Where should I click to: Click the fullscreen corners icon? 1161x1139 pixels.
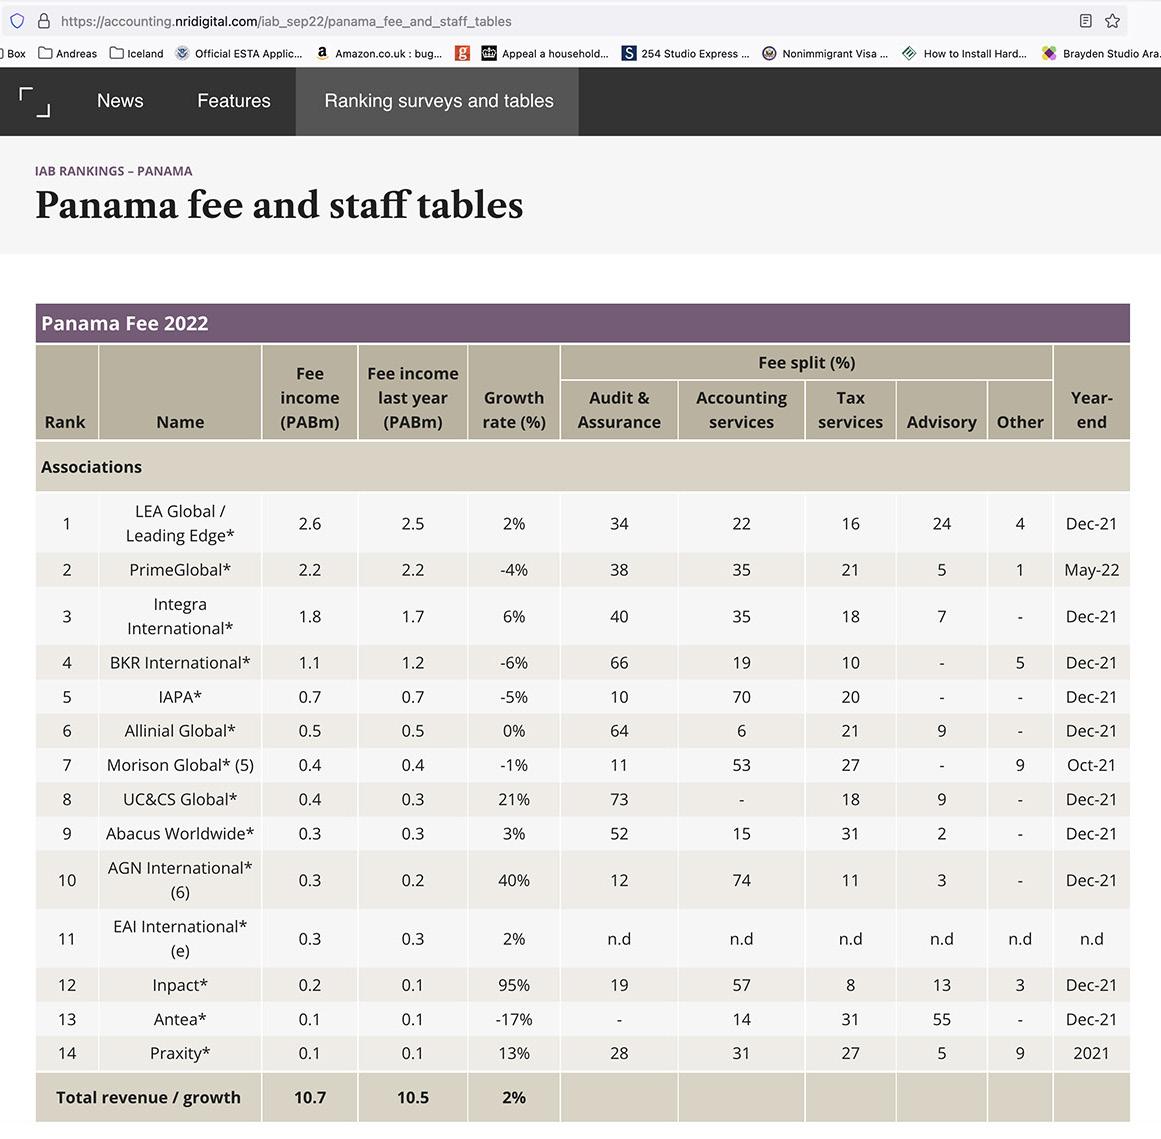35,101
